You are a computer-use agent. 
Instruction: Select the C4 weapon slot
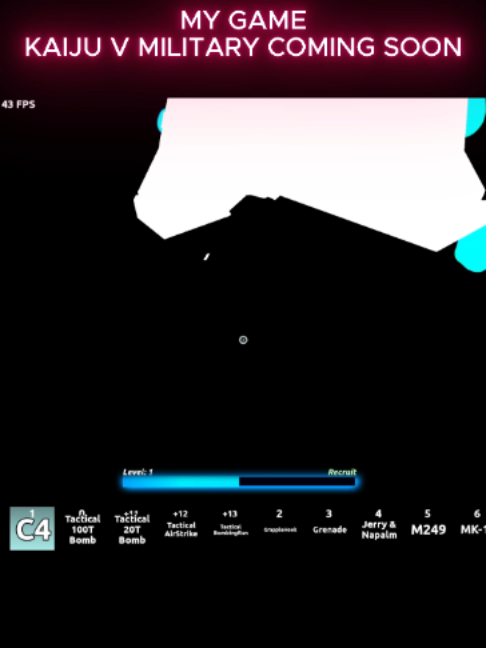click(x=32, y=528)
